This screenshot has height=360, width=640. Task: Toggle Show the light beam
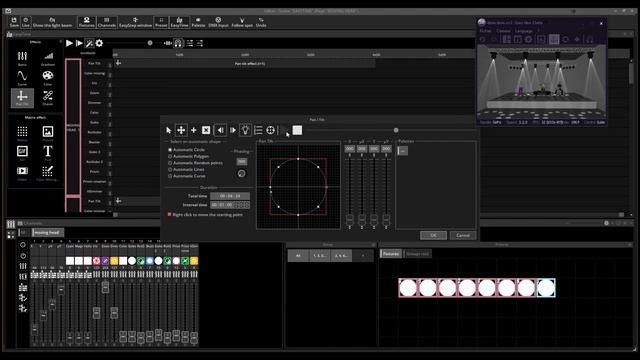tap(52, 22)
